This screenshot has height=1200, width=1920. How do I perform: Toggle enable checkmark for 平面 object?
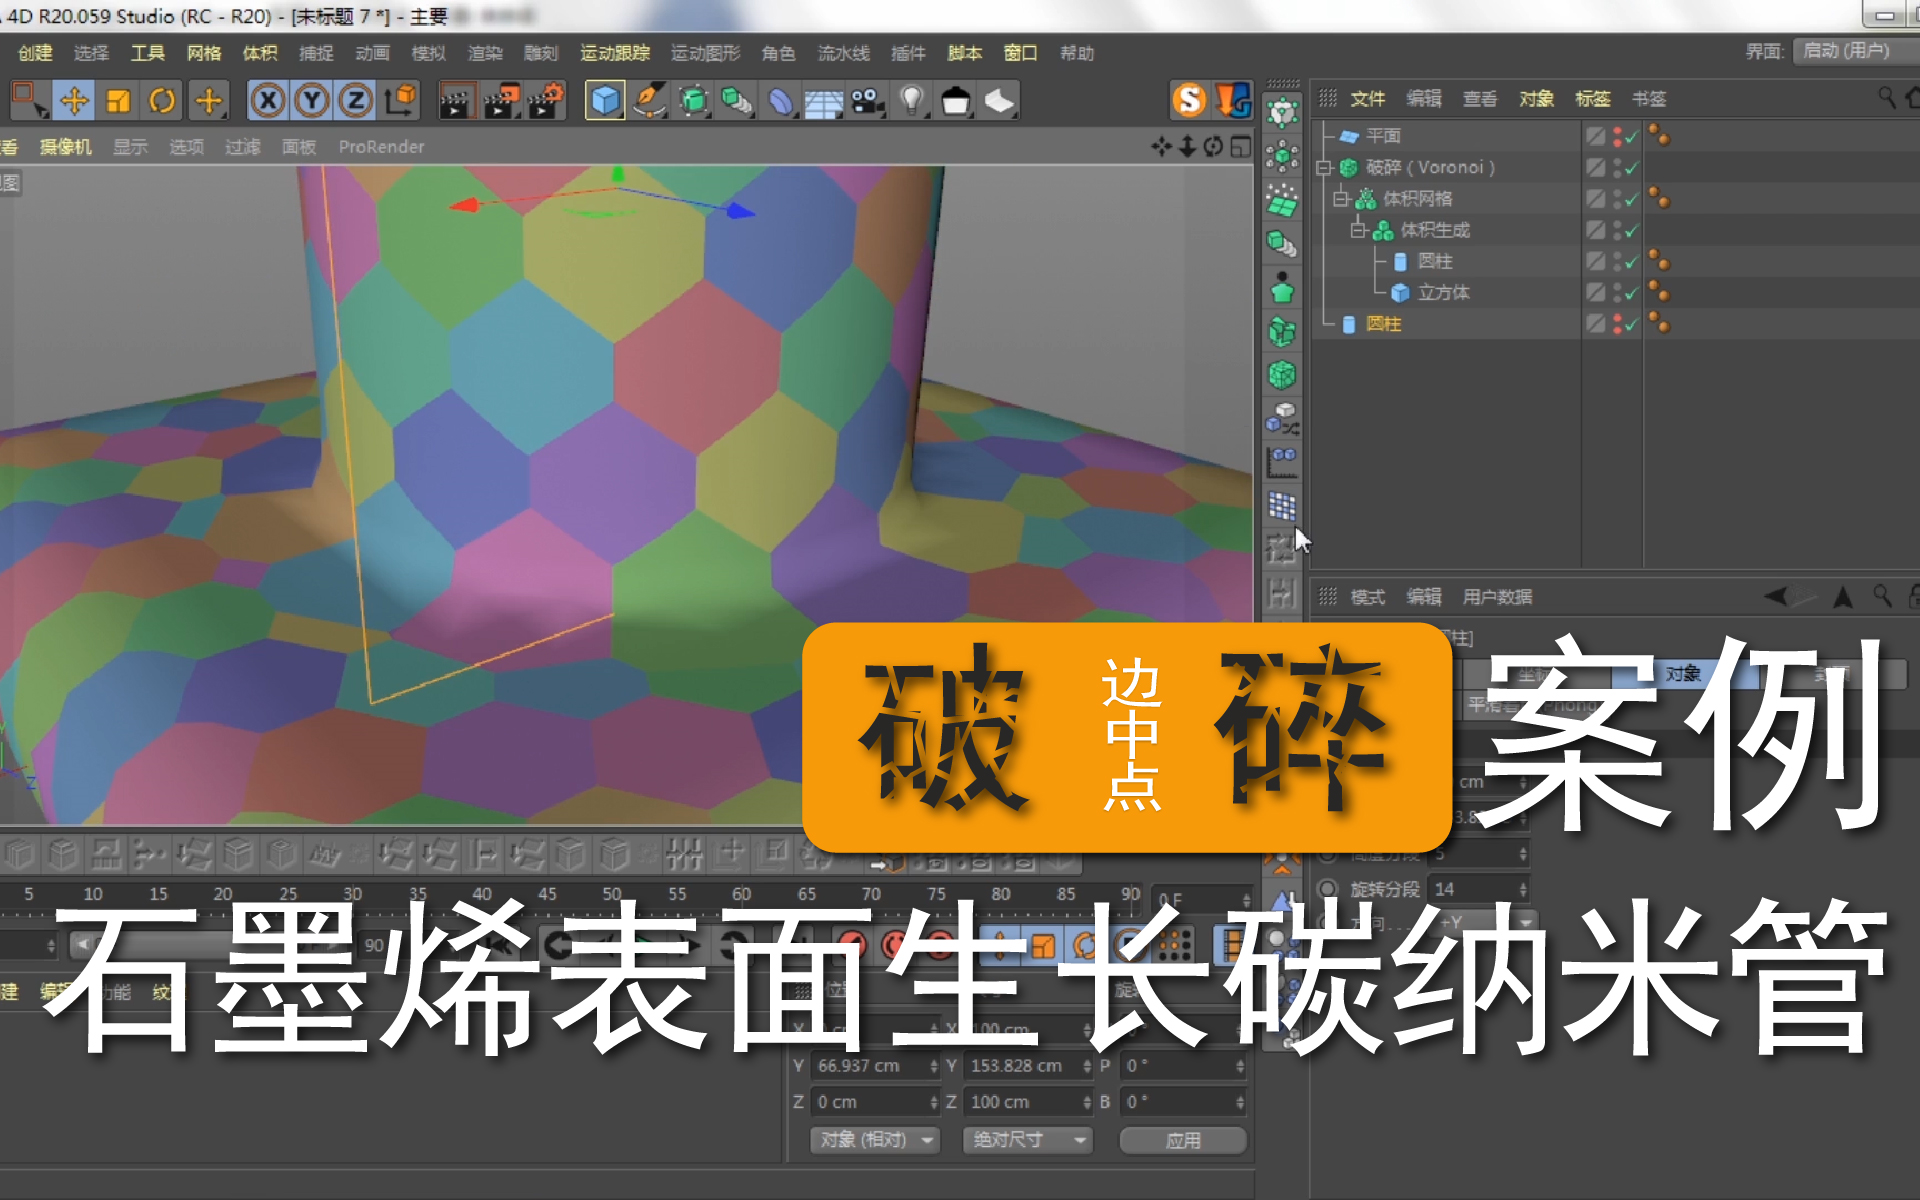coord(1631,137)
